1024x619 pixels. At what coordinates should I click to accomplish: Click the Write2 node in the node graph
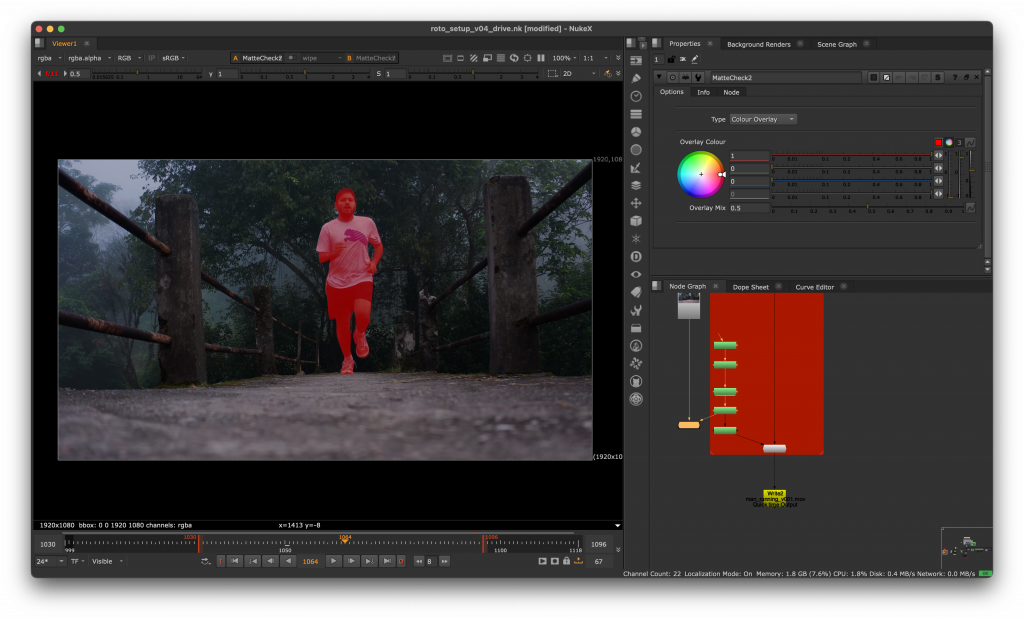(x=774, y=493)
